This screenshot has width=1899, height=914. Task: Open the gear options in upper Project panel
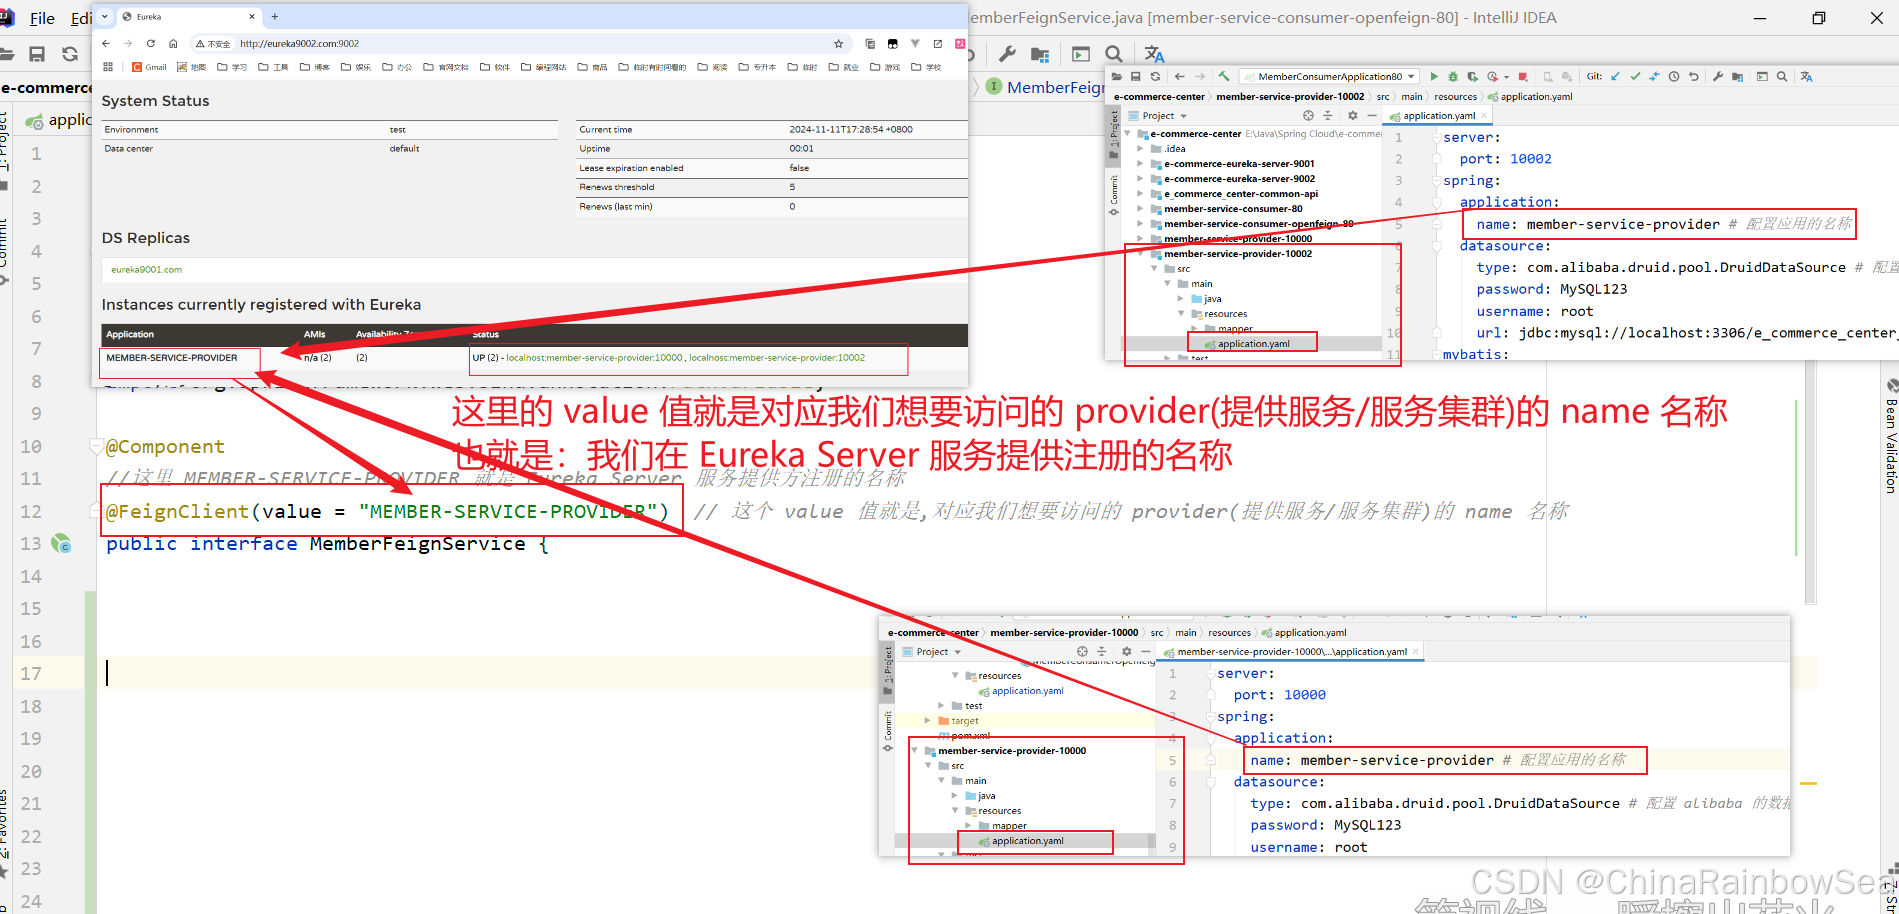(1352, 115)
